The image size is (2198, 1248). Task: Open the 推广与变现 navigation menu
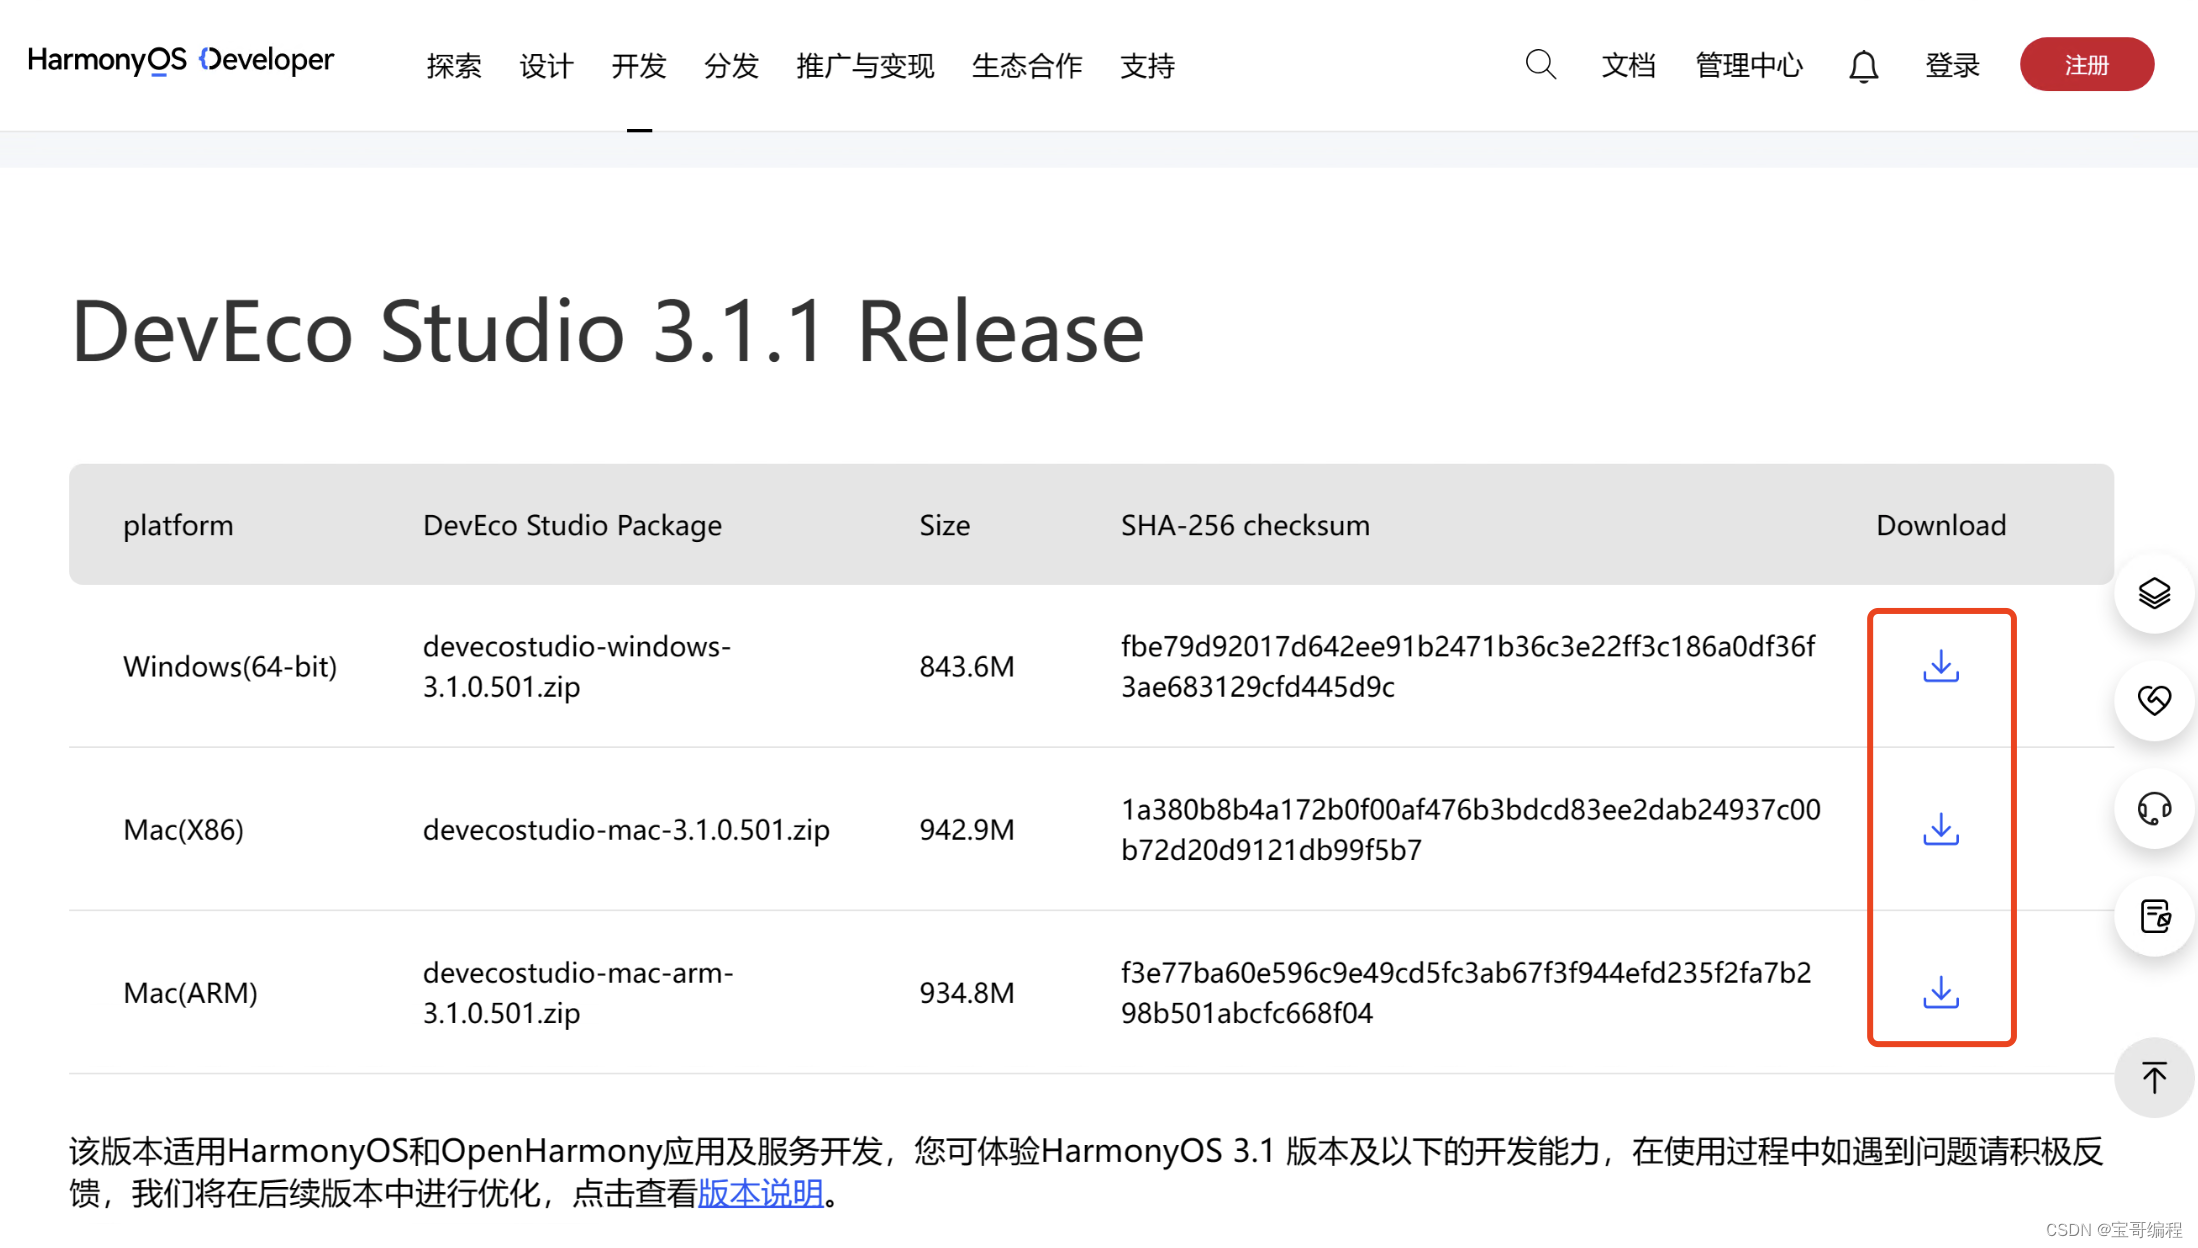pos(864,66)
